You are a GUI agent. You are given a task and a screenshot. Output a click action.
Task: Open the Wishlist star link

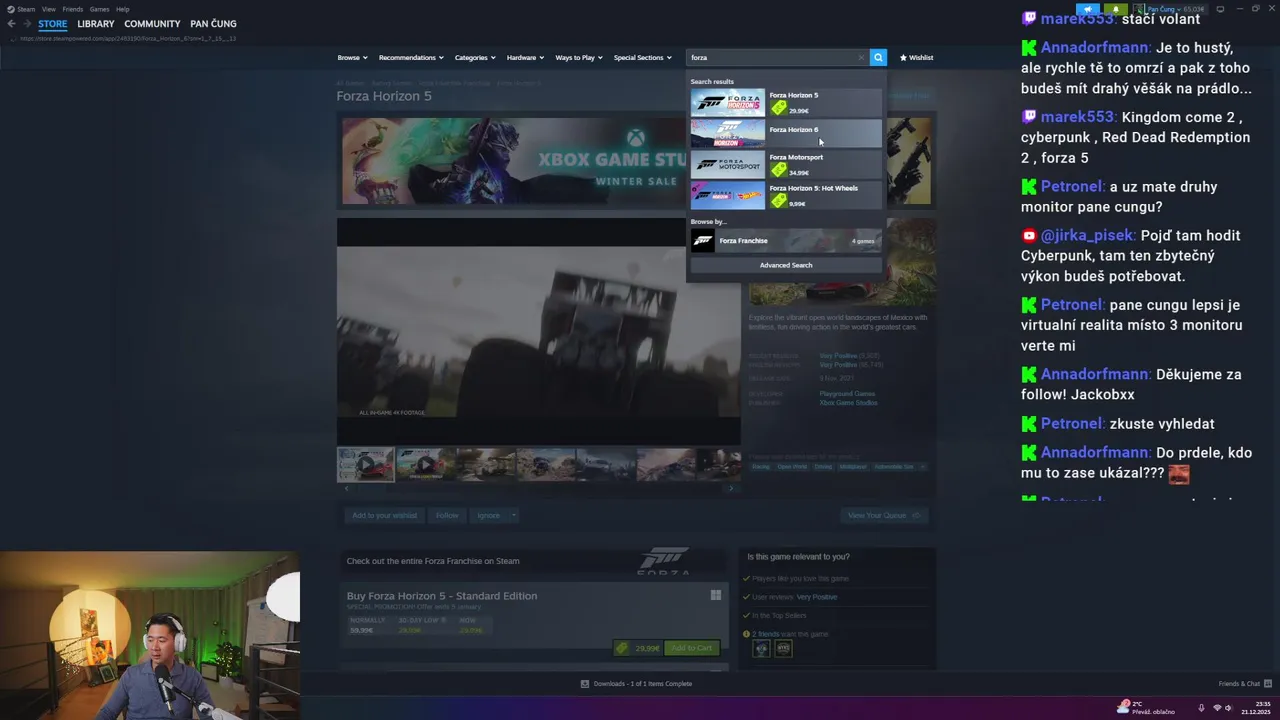[916, 58]
